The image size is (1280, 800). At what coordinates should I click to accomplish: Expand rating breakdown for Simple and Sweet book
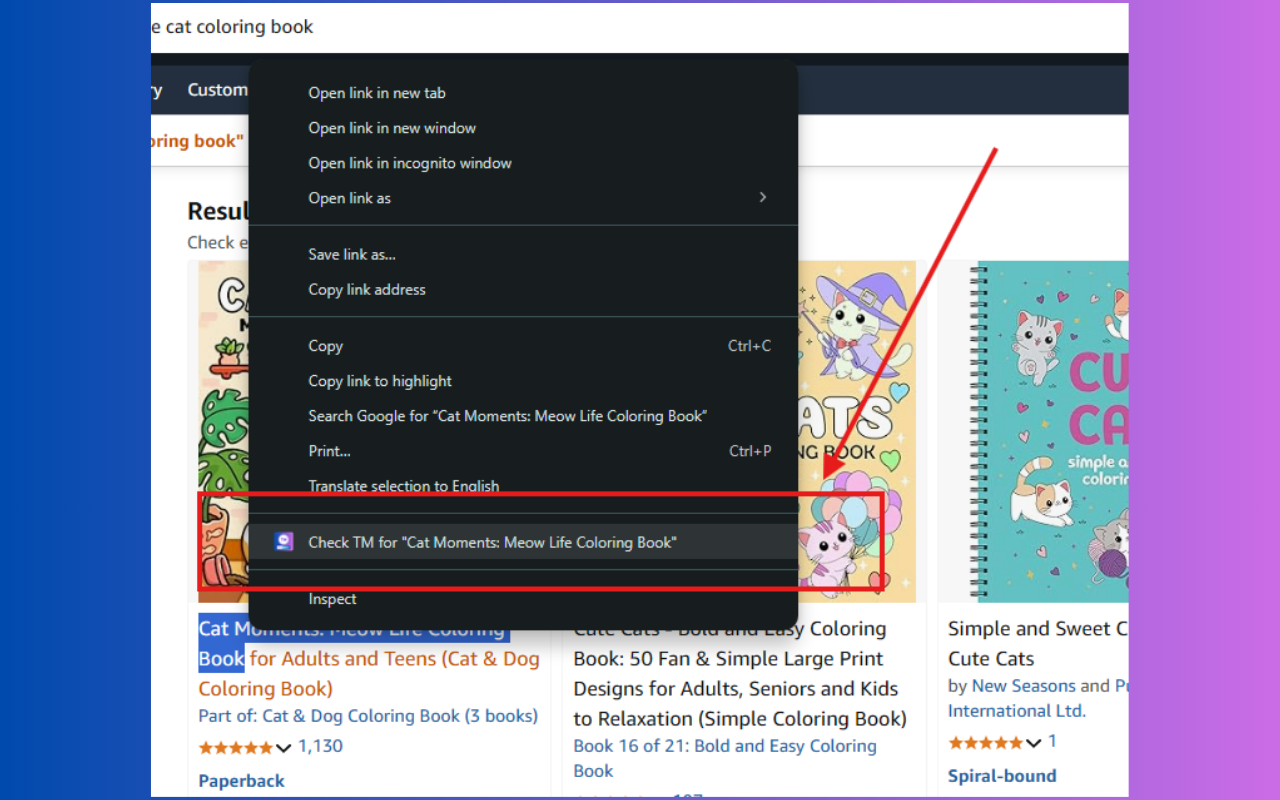1034,742
